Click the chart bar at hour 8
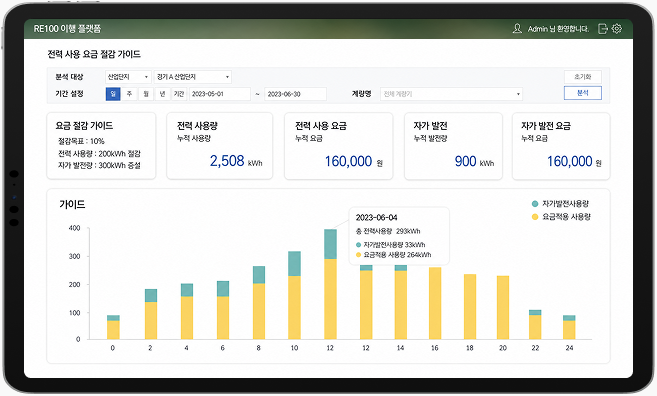657x396 pixels. click(x=259, y=303)
